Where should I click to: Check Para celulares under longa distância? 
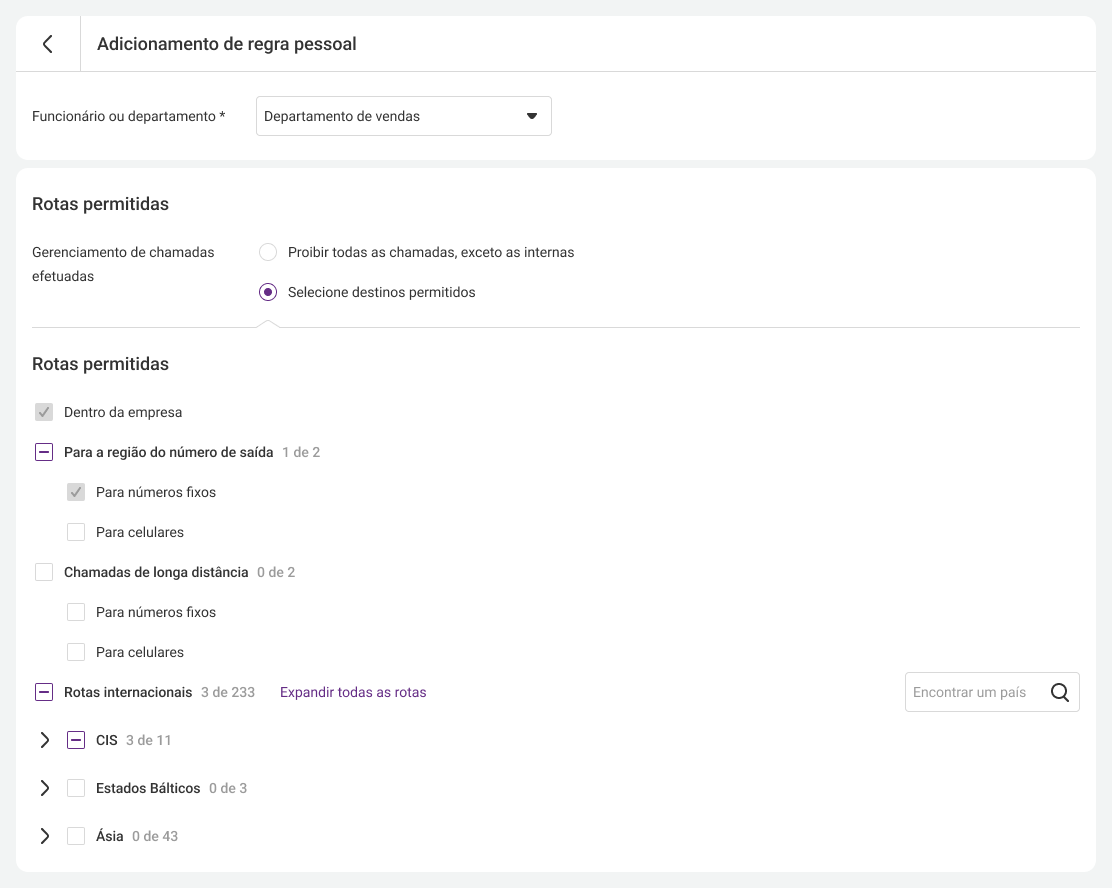[x=76, y=653]
